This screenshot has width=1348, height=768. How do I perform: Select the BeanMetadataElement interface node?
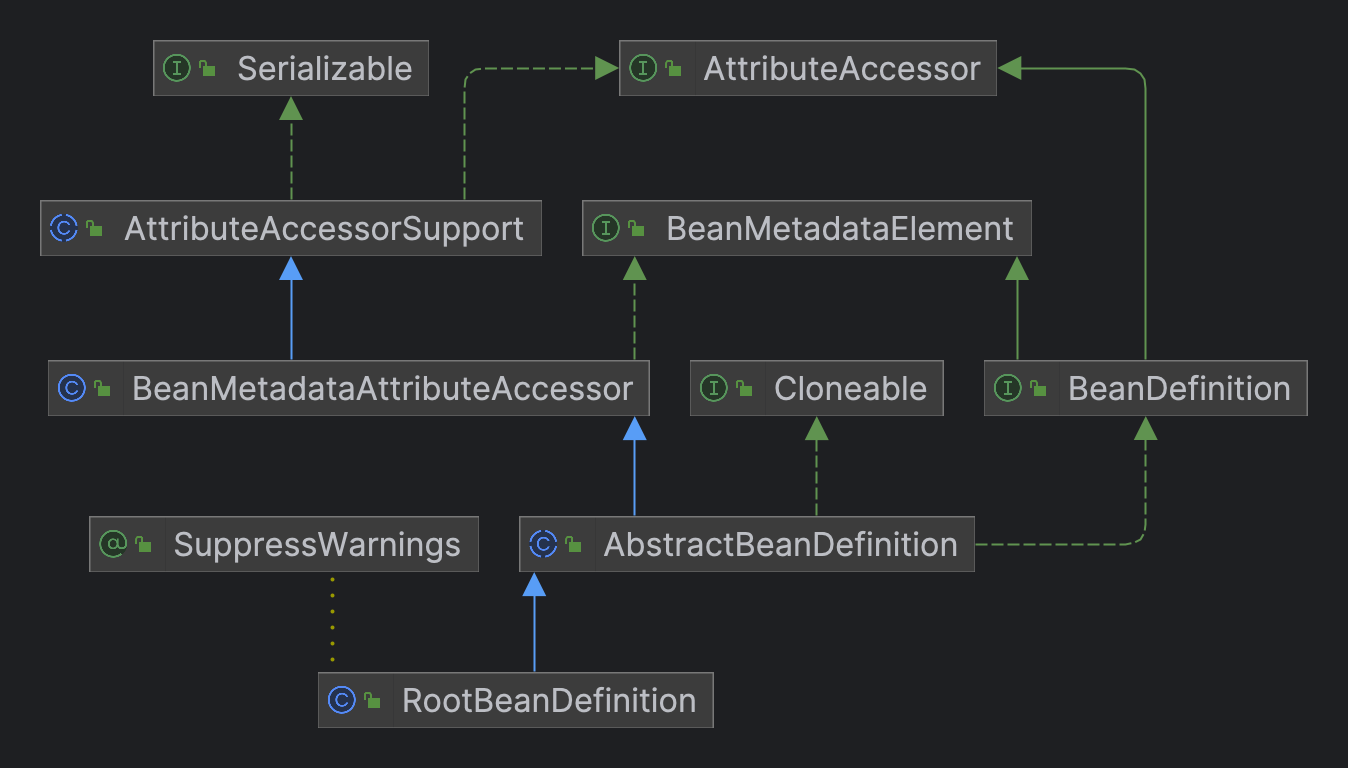[x=807, y=228]
